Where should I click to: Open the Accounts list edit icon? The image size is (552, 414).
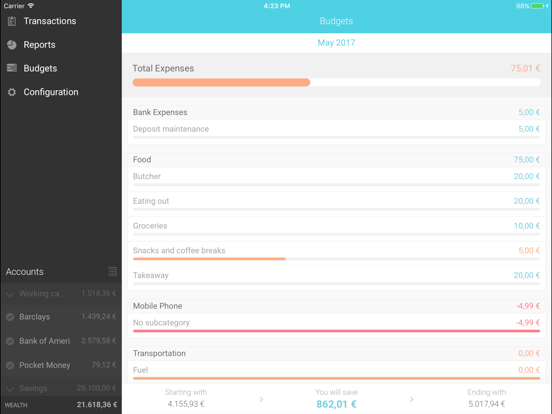coord(112,271)
